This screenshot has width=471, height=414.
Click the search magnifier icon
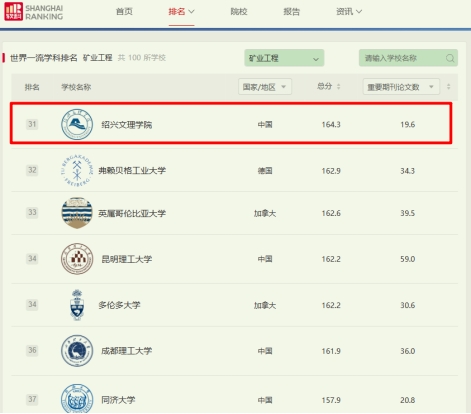[450, 58]
